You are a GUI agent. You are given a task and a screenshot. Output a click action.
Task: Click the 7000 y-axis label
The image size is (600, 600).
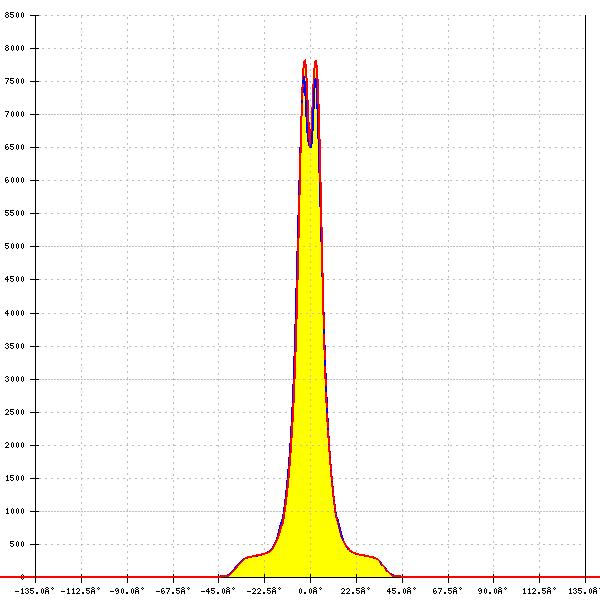[15, 114]
